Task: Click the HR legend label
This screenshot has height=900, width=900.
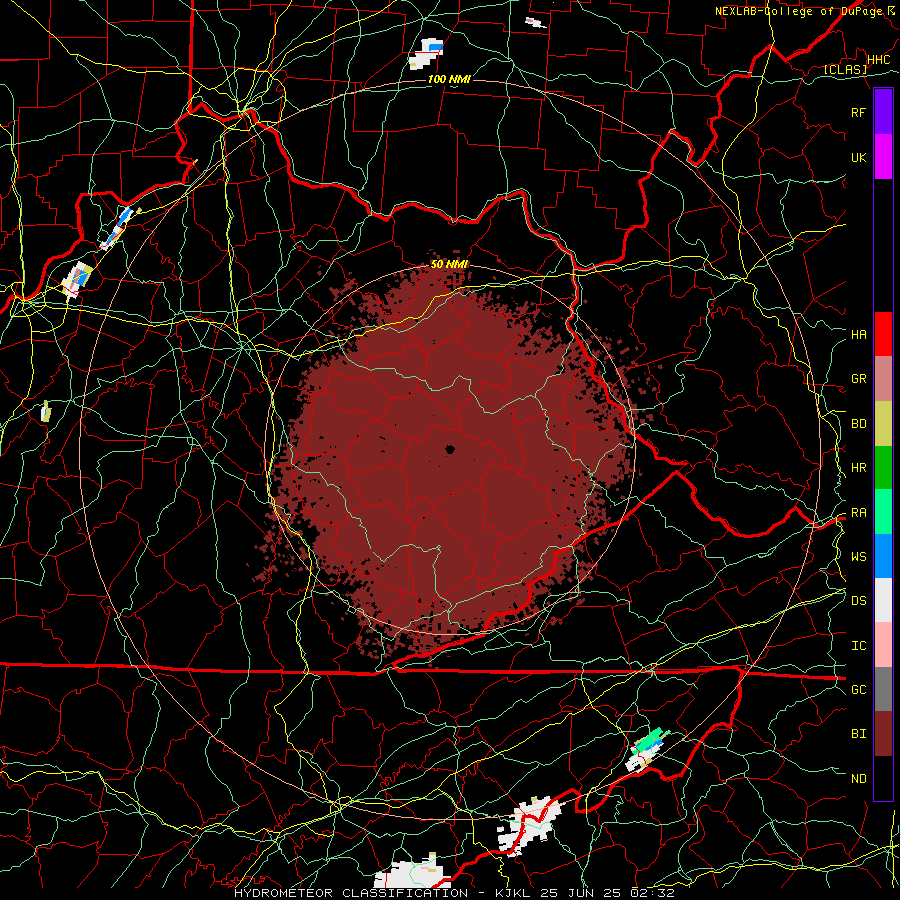Action: pyautogui.click(x=859, y=468)
